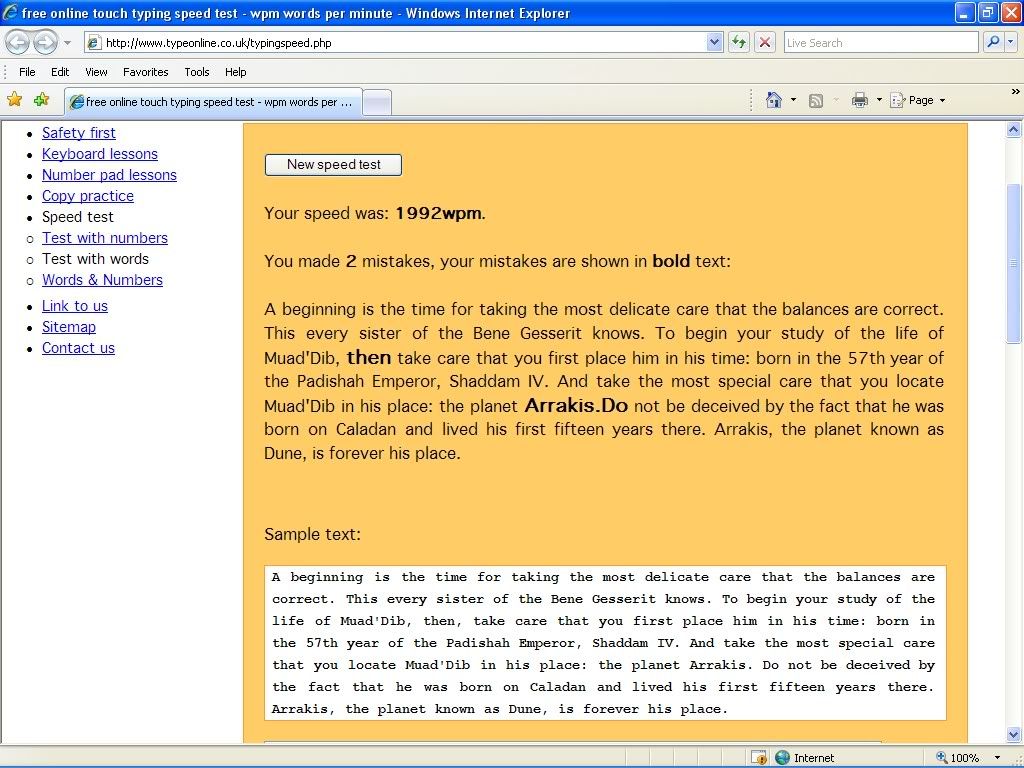Expand the Home button dropdown arrow
Screen dimensions: 1024x768
pyautogui.click(x=793, y=100)
